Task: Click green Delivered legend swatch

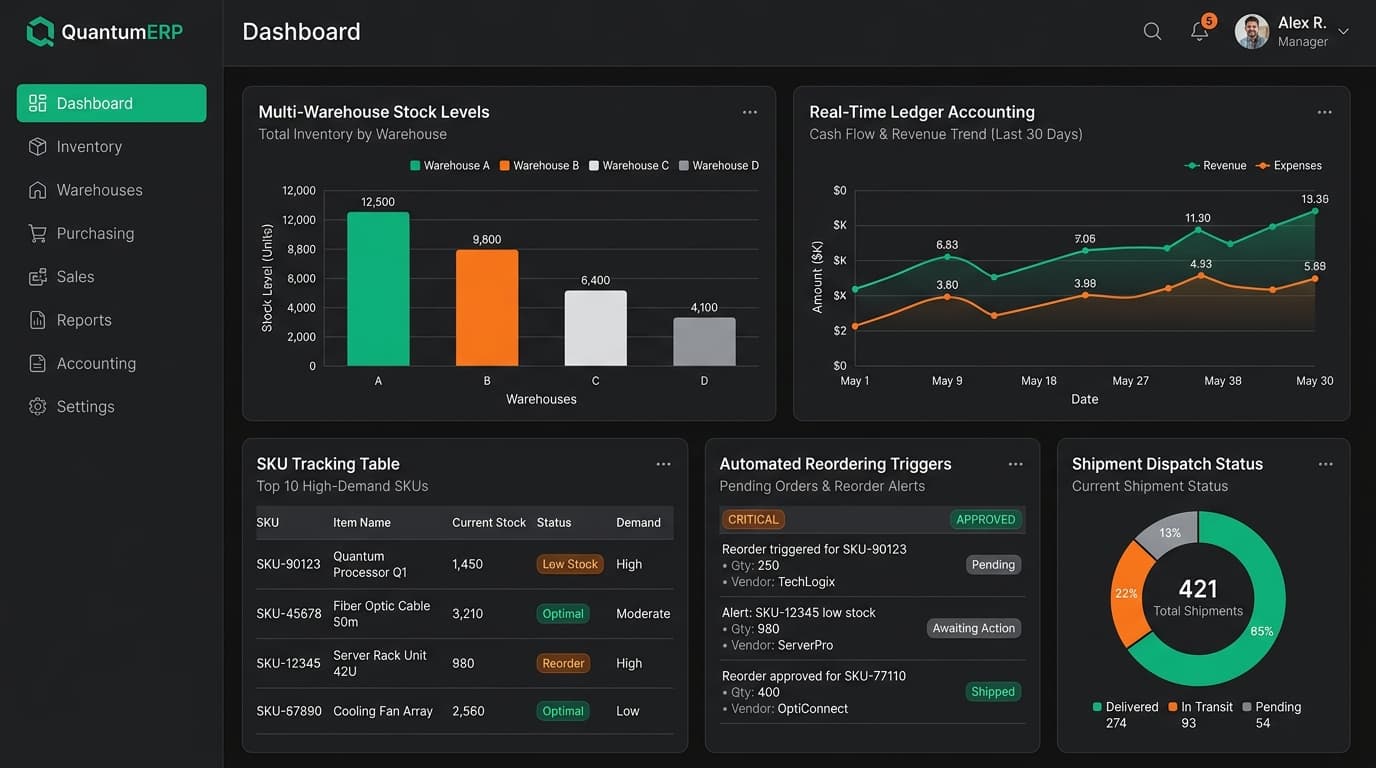Action: (1097, 707)
